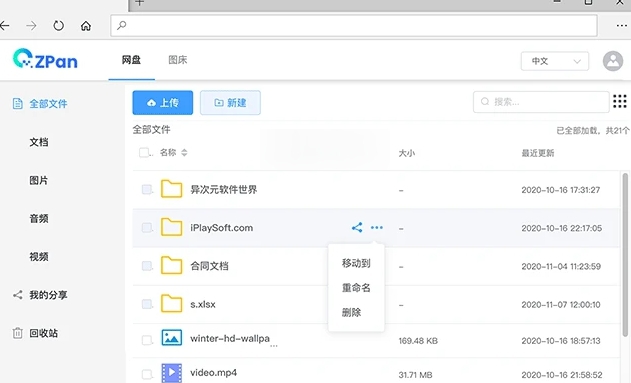
Task: Open 回收站 recycle bin
Action: (x=43, y=333)
